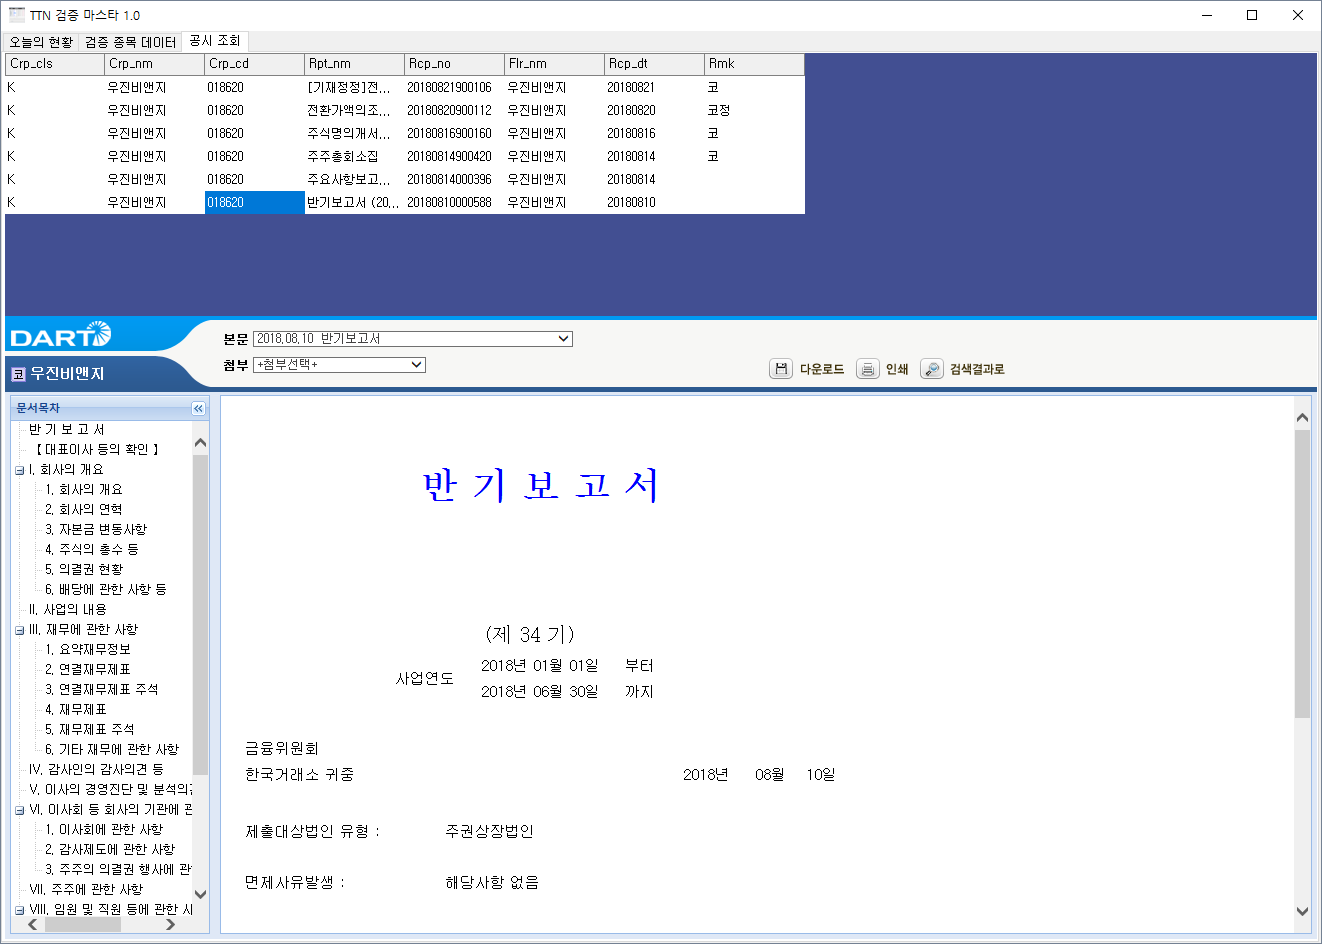The width and height of the screenshot is (1322, 944).
Task: Click the printer icon
Action: pyautogui.click(x=868, y=369)
